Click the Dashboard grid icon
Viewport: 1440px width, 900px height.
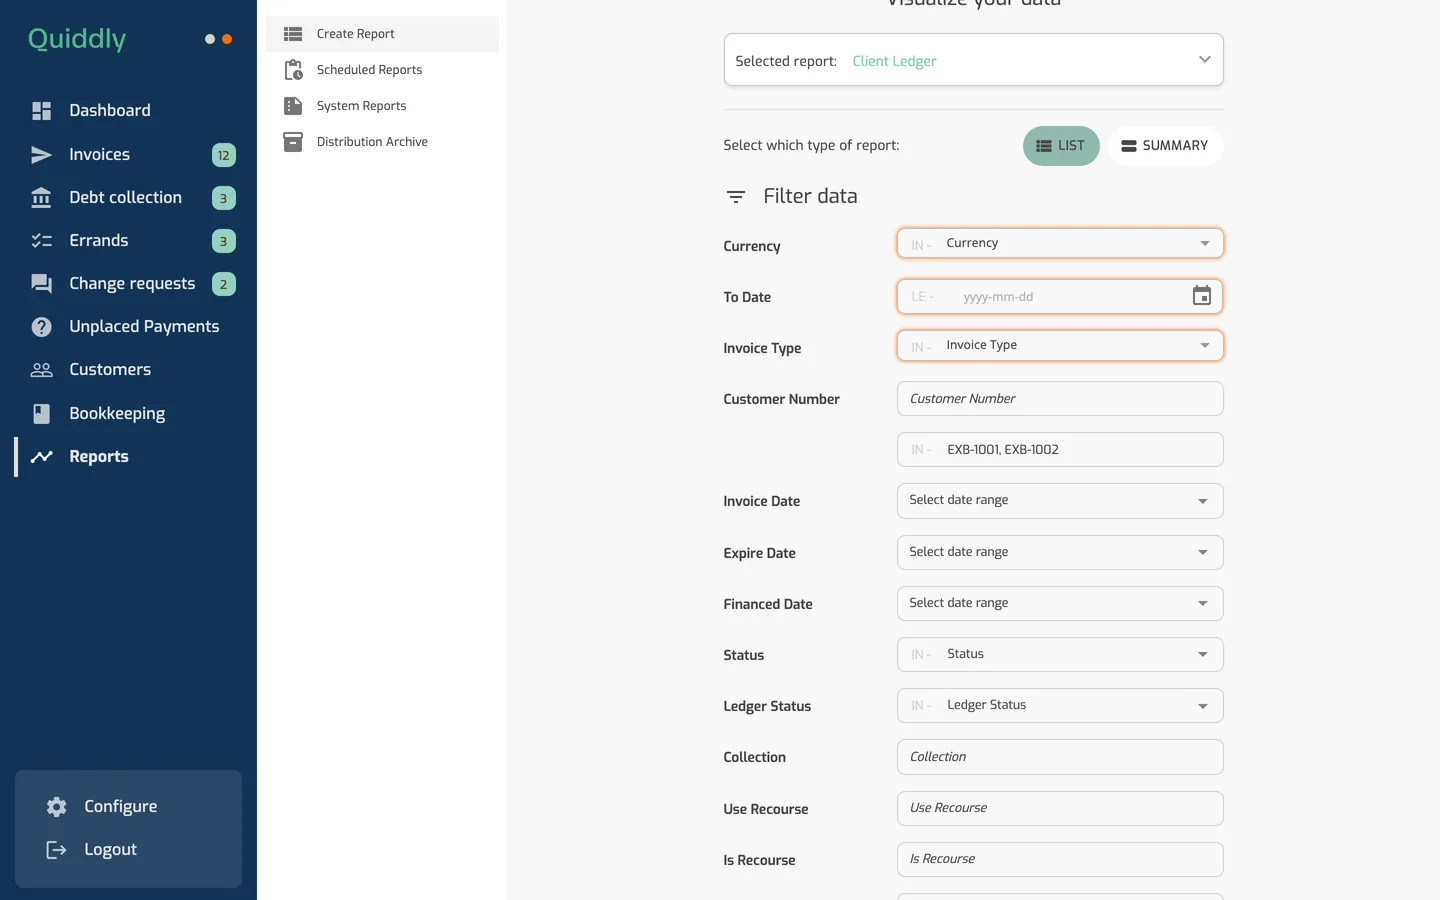[x=41, y=111]
